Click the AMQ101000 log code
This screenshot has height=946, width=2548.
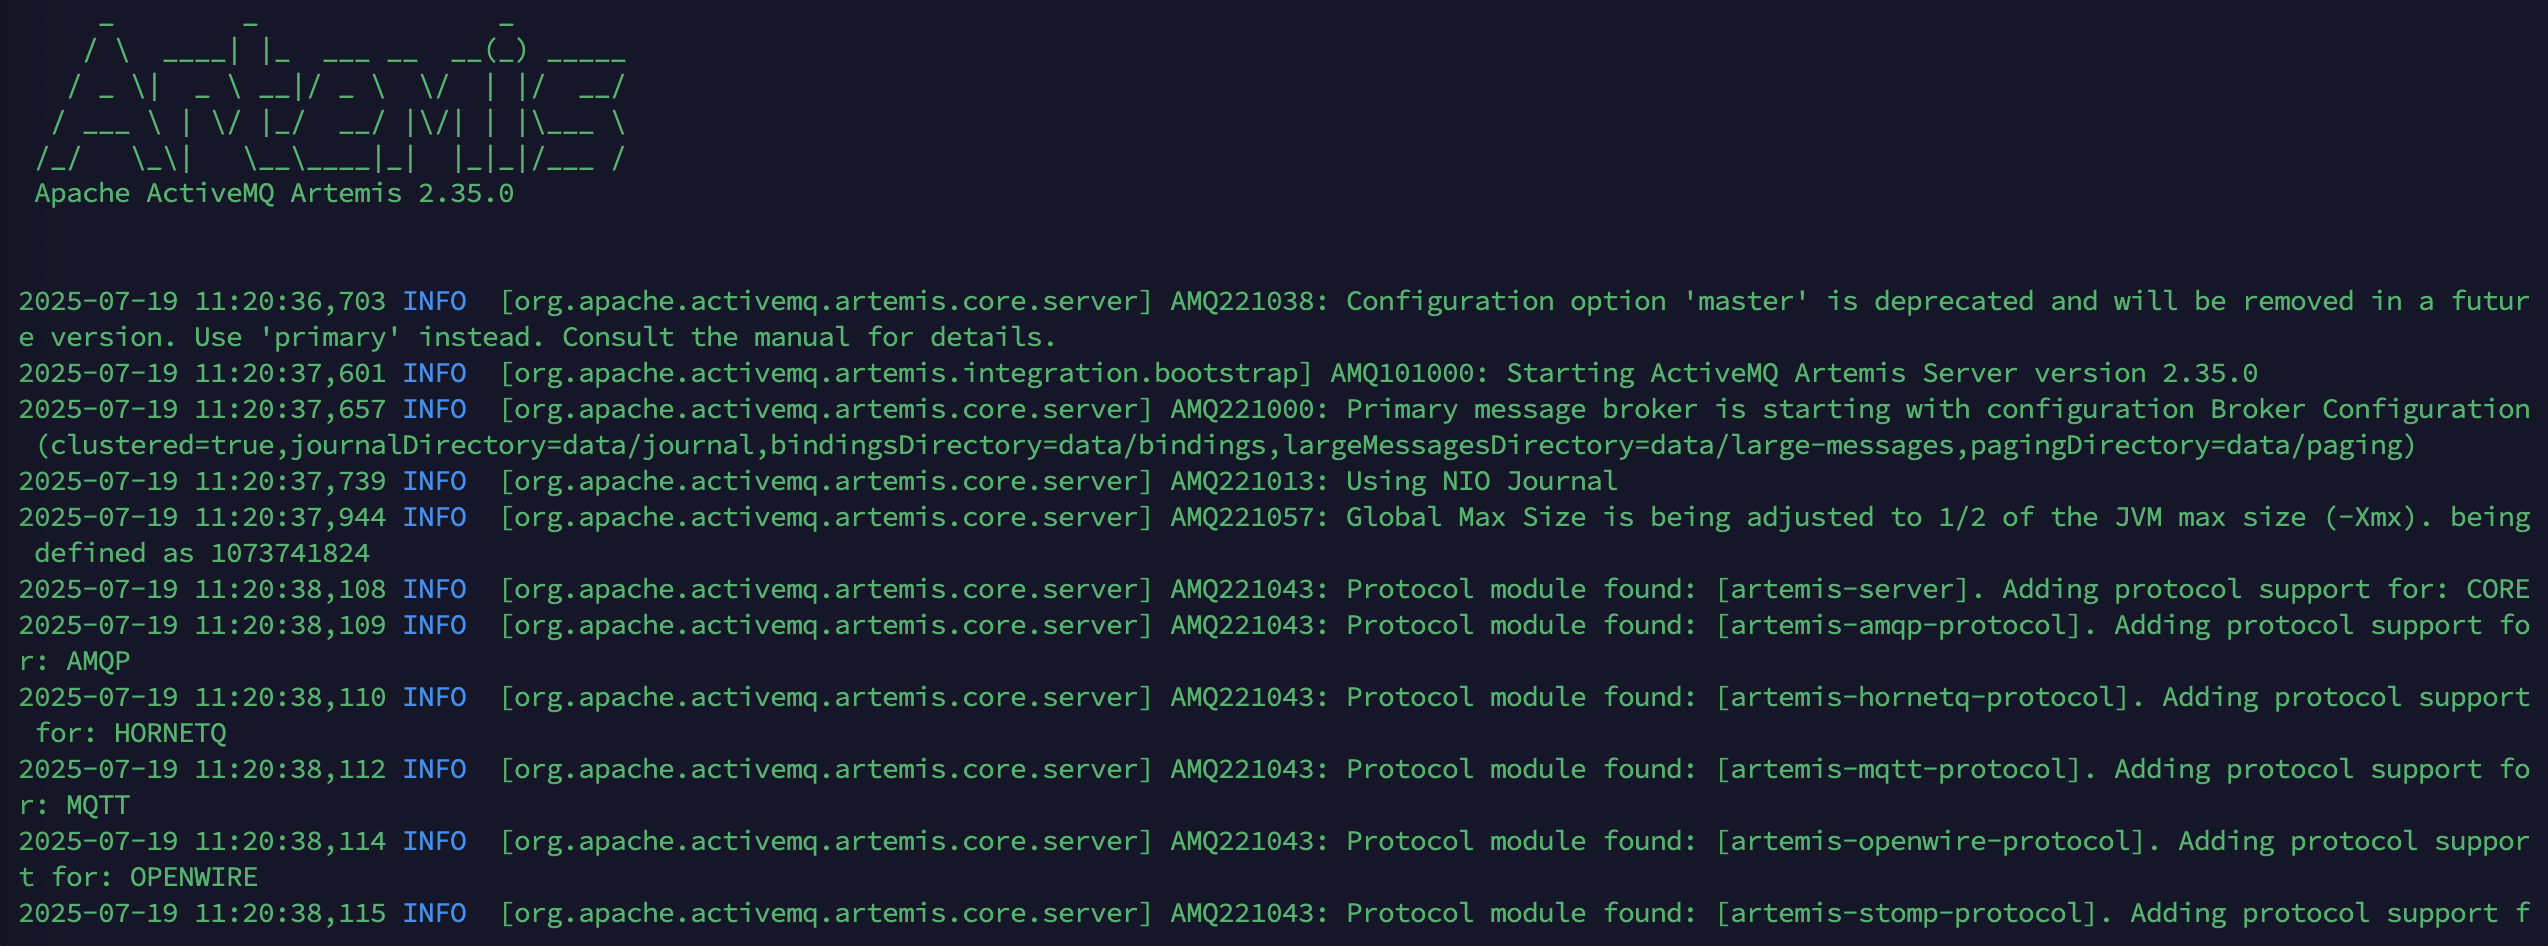point(1408,373)
